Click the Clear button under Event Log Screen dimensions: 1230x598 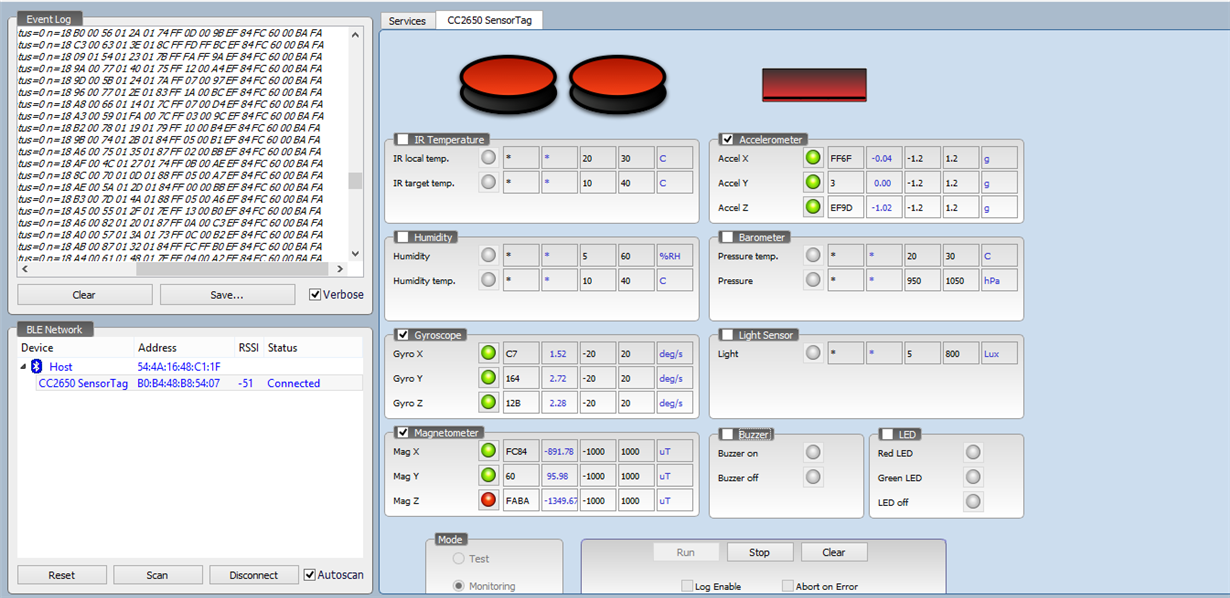click(84, 294)
